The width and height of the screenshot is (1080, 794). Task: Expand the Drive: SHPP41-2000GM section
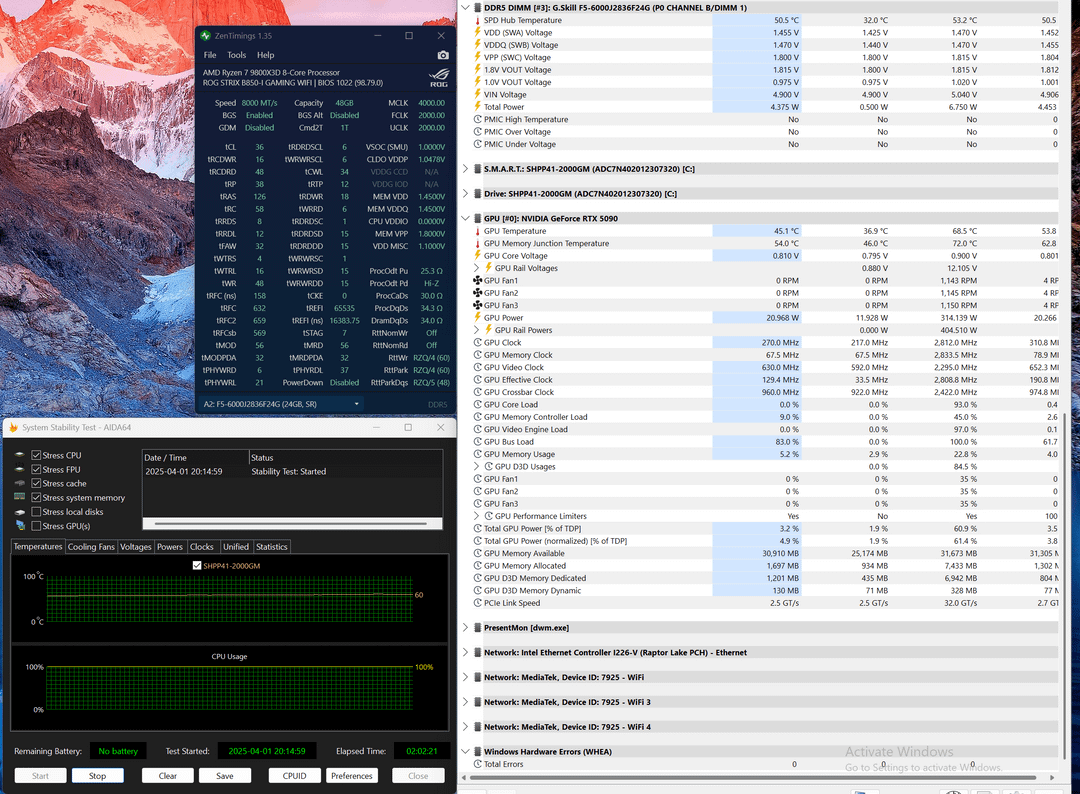pyautogui.click(x=466, y=194)
